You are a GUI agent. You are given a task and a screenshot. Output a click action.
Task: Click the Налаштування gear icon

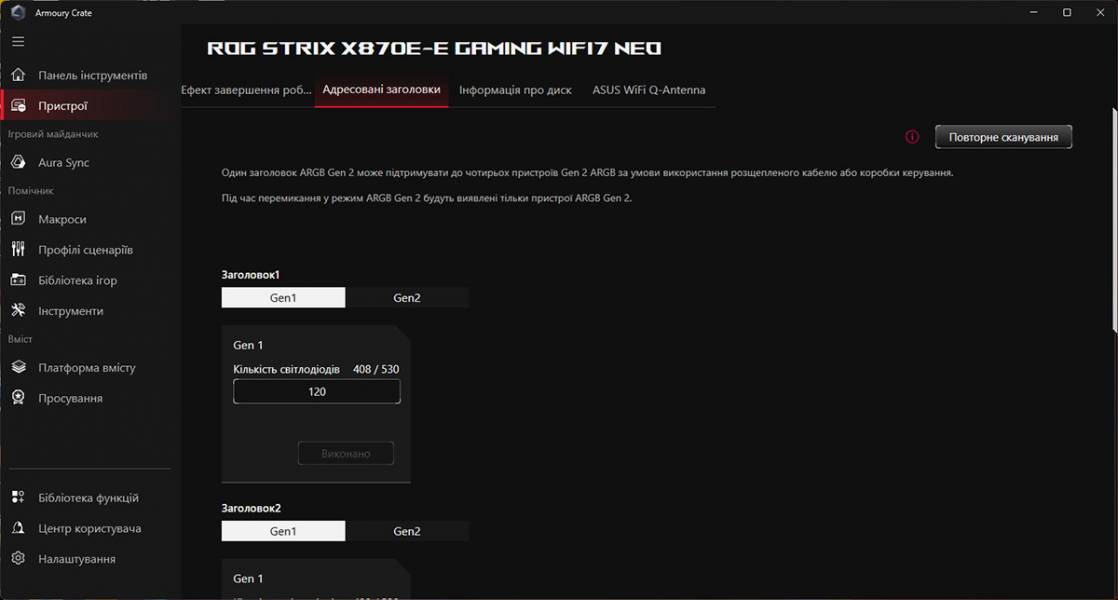19,559
